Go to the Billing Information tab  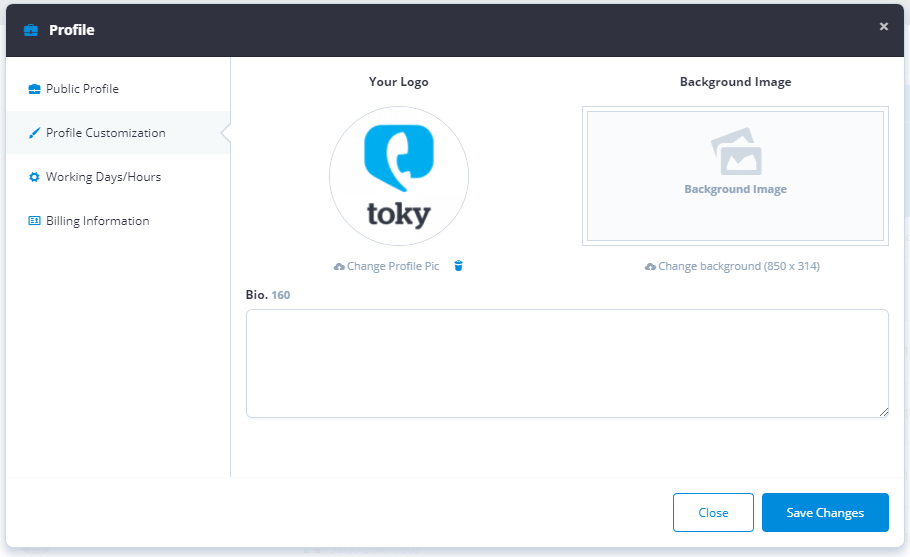point(97,221)
